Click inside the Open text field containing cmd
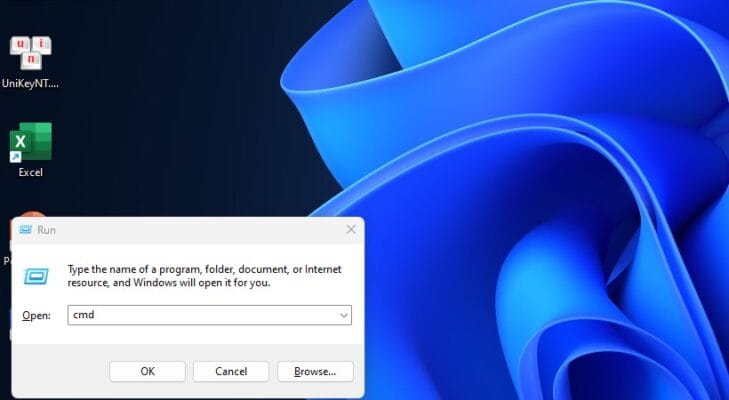Screen dimensions: 729x400 pyautogui.click(x=209, y=315)
